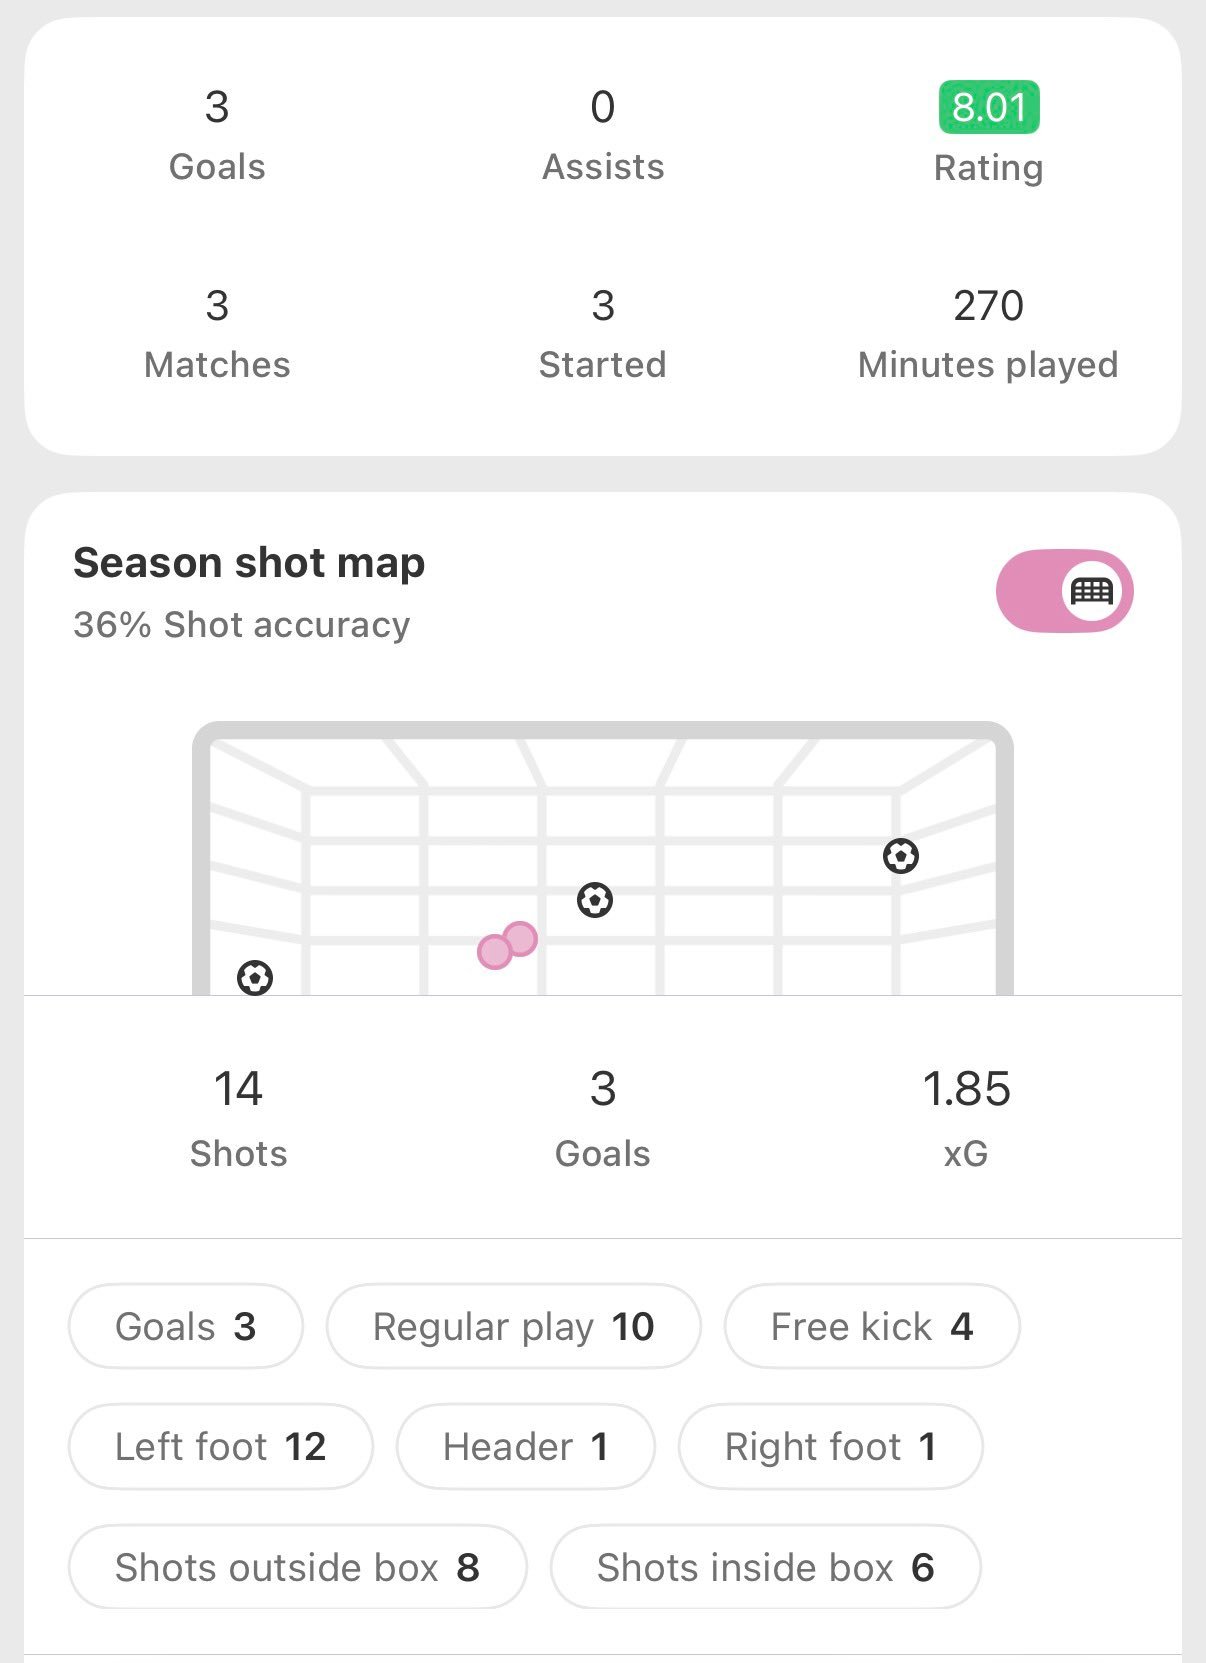Click the goal ball icon at bottom-left post
Image resolution: width=1206 pixels, height=1663 pixels.
(255, 977)
